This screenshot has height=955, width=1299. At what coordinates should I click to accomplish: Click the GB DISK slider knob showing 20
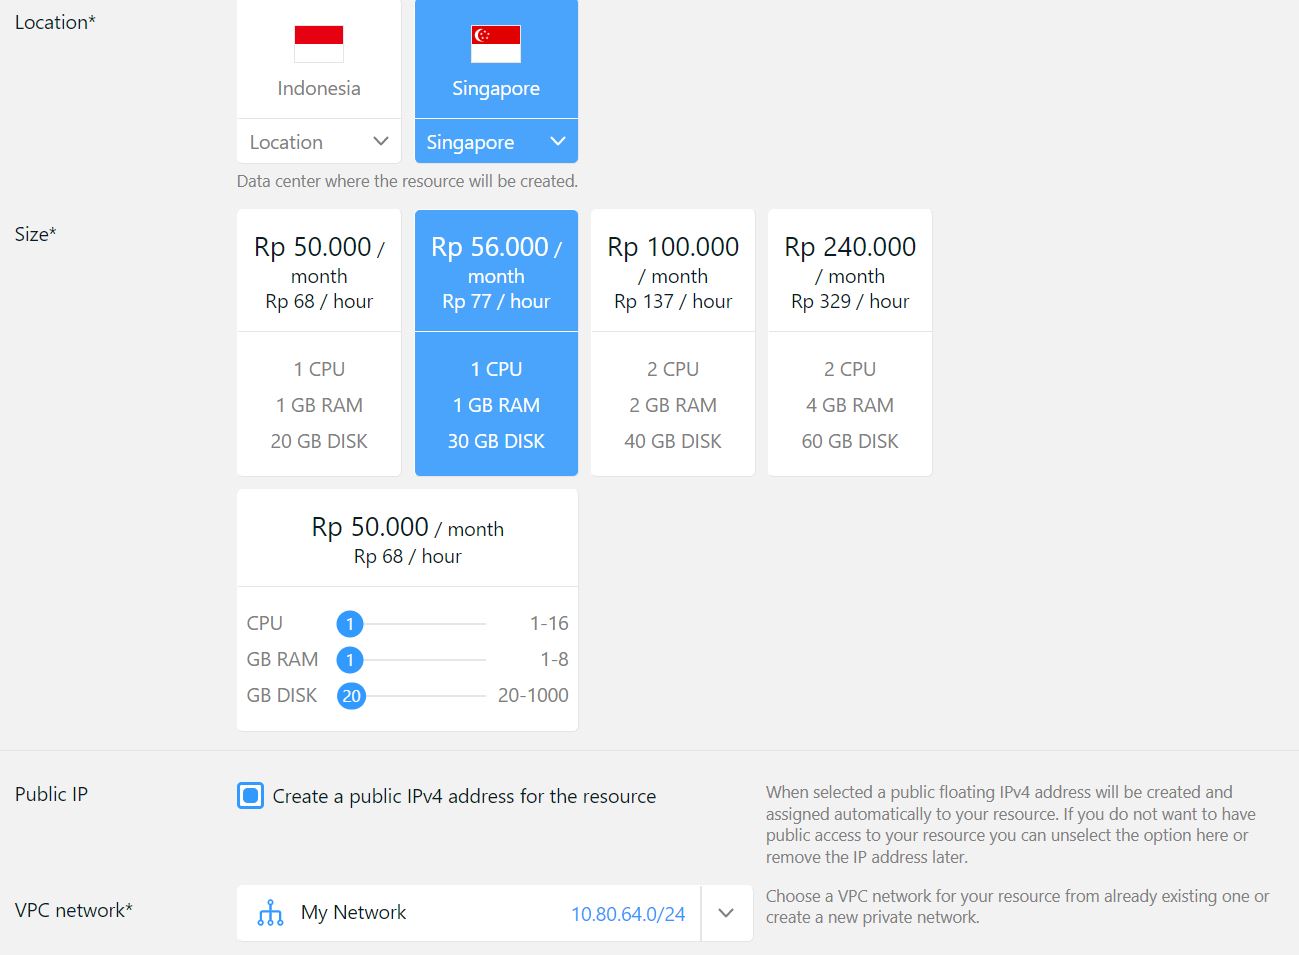point(351,695)
